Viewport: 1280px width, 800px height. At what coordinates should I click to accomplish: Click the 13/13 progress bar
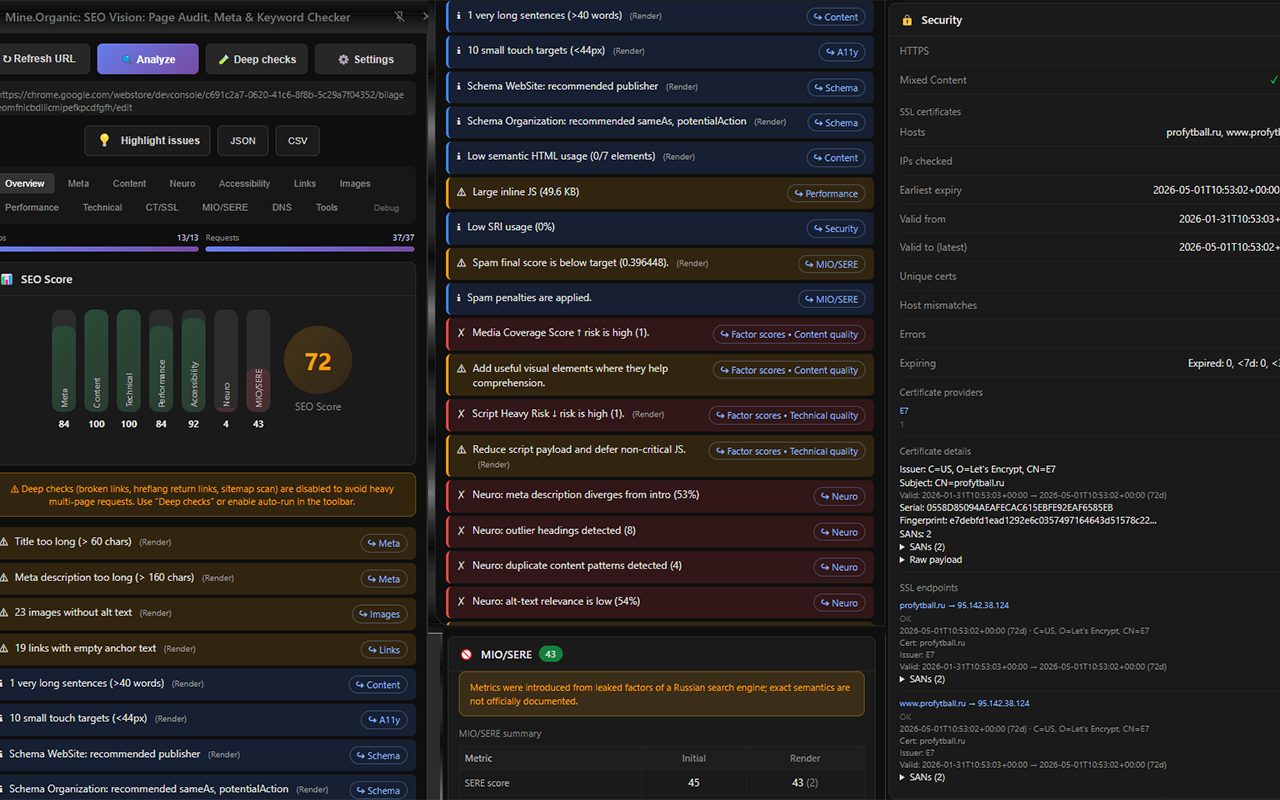coord(99,249)
